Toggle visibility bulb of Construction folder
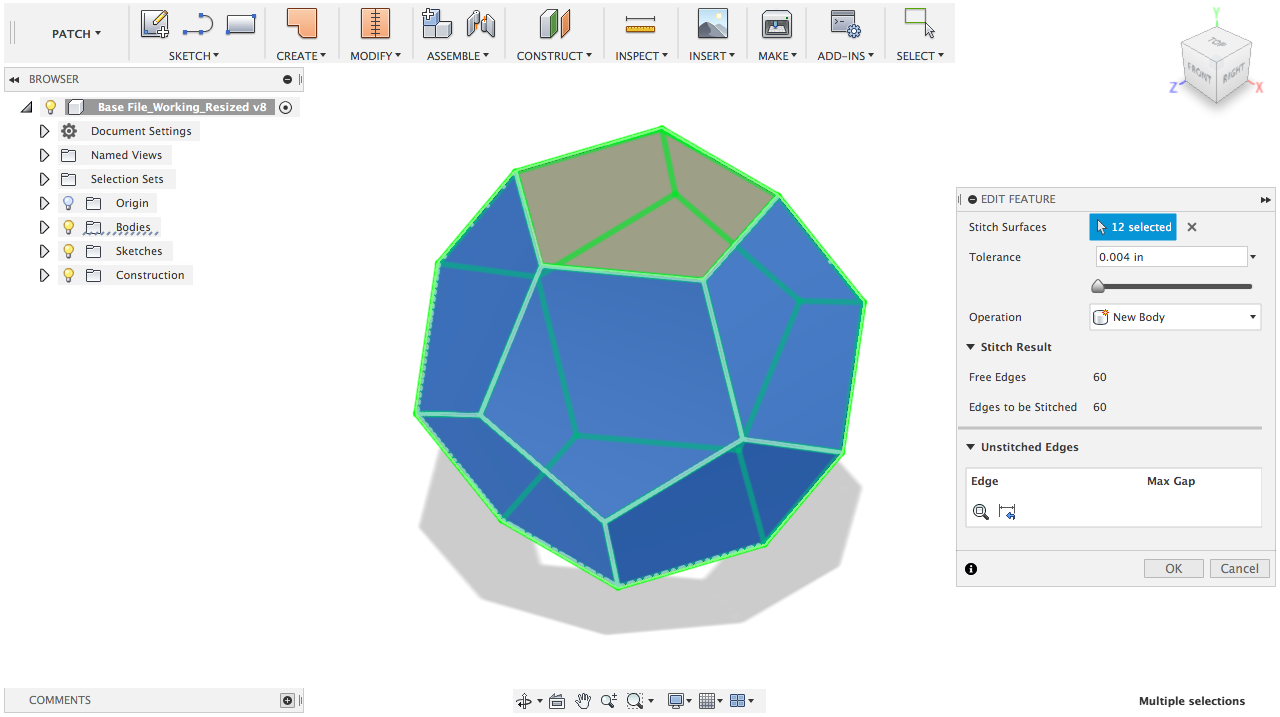1280x717 pixels. [69, 275]
